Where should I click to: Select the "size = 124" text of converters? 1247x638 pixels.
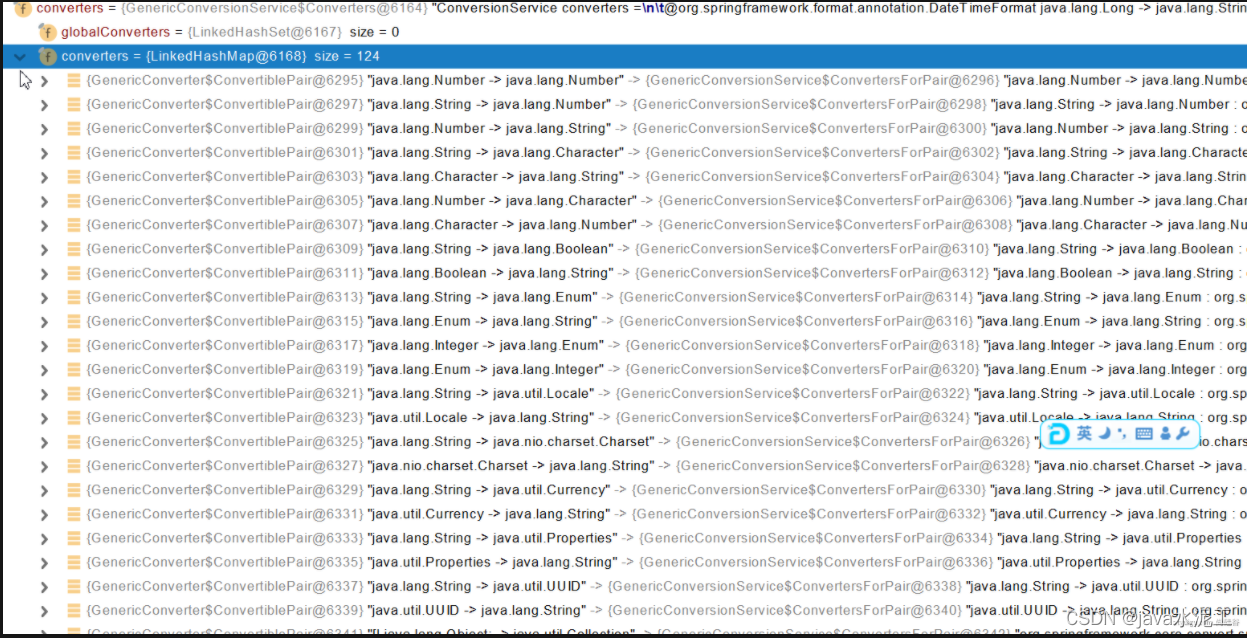coord(347,56)
